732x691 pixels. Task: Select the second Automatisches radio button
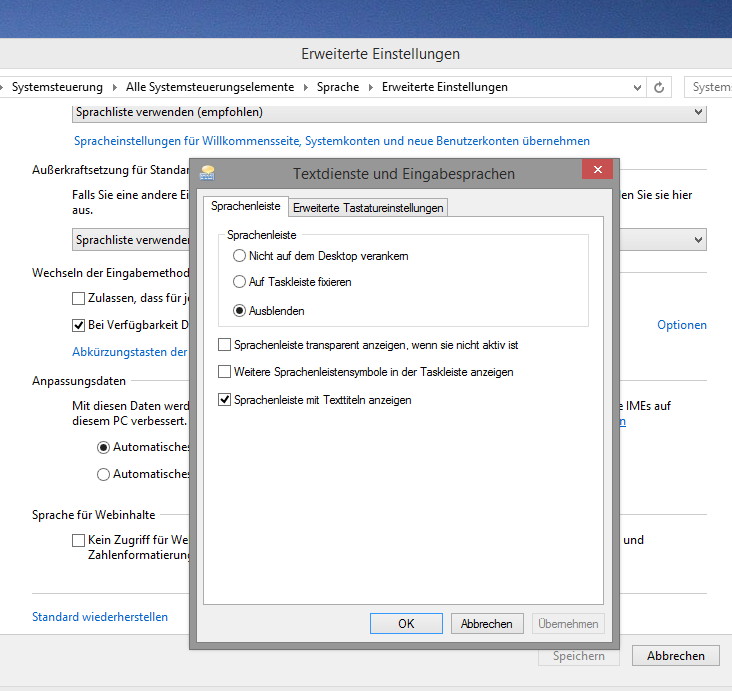click(103, 474)
